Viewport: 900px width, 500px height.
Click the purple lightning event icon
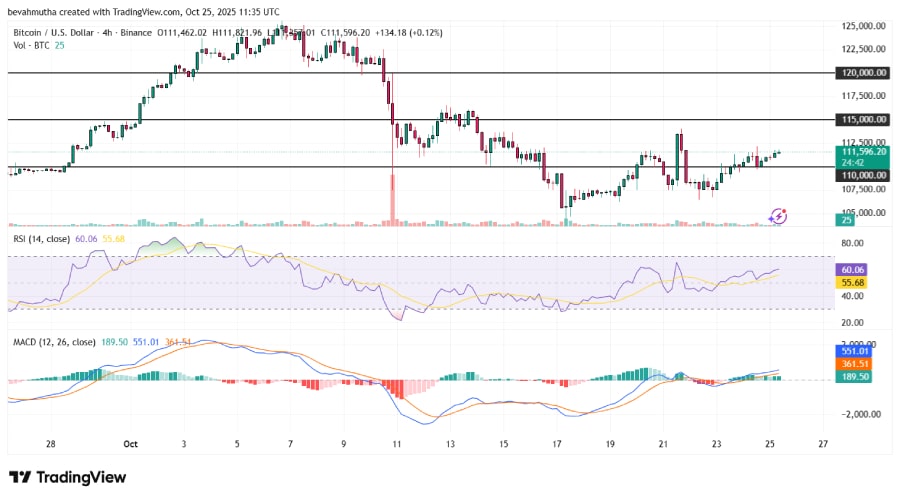tap(777, 215)
